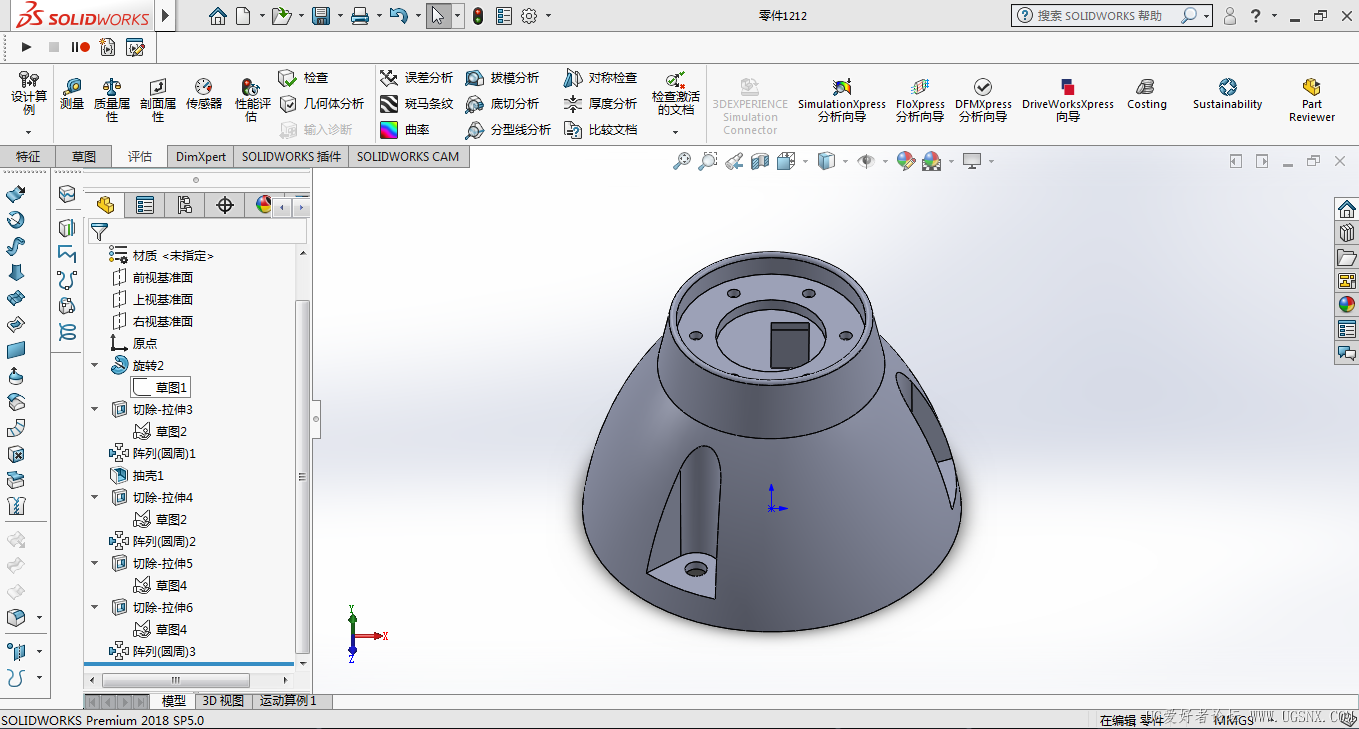
Task: Open the Costing tool
Action: 1147,94
